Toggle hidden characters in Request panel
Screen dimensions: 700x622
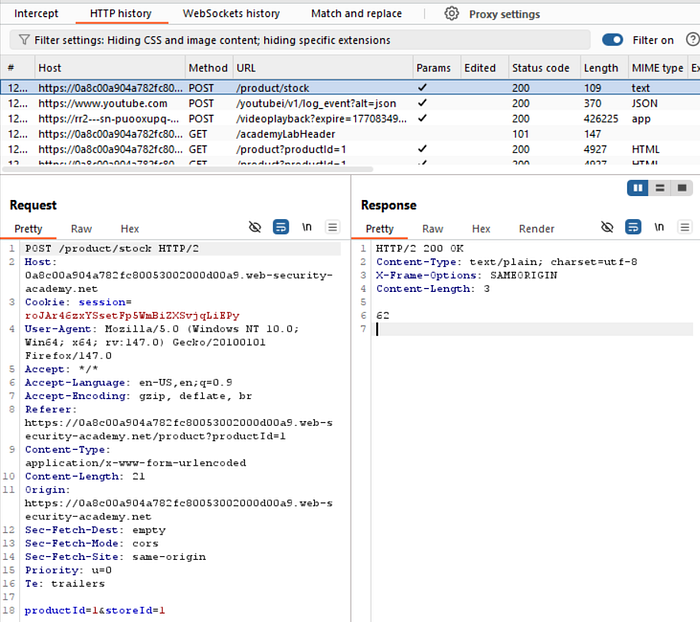coord(255,227)
